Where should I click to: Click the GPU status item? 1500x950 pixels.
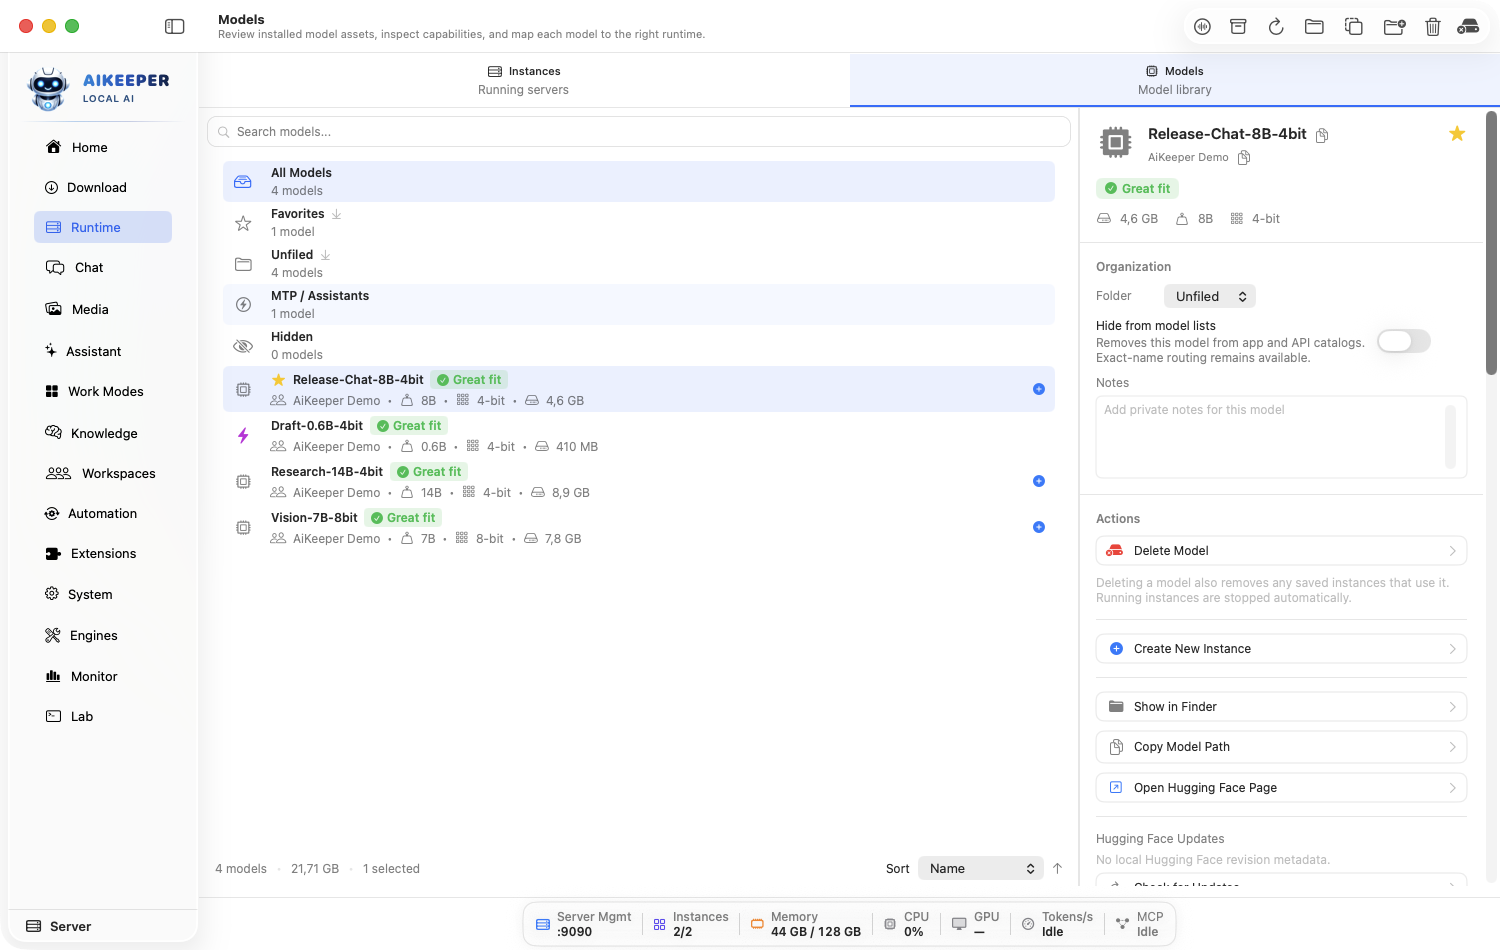tap(975, 924)
